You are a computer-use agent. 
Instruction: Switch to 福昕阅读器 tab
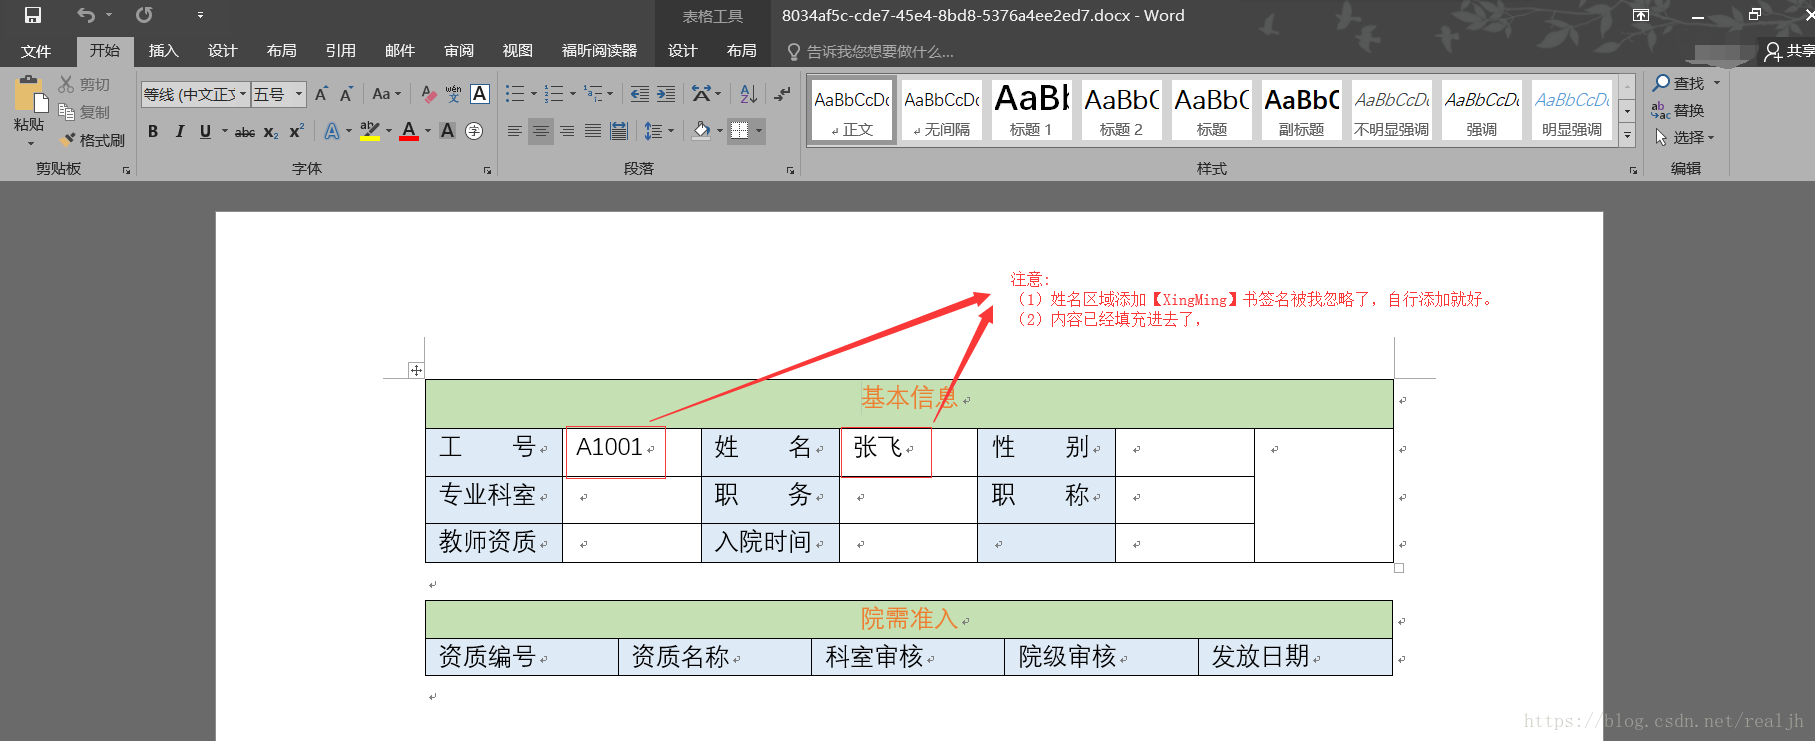[x=599, y=51]
